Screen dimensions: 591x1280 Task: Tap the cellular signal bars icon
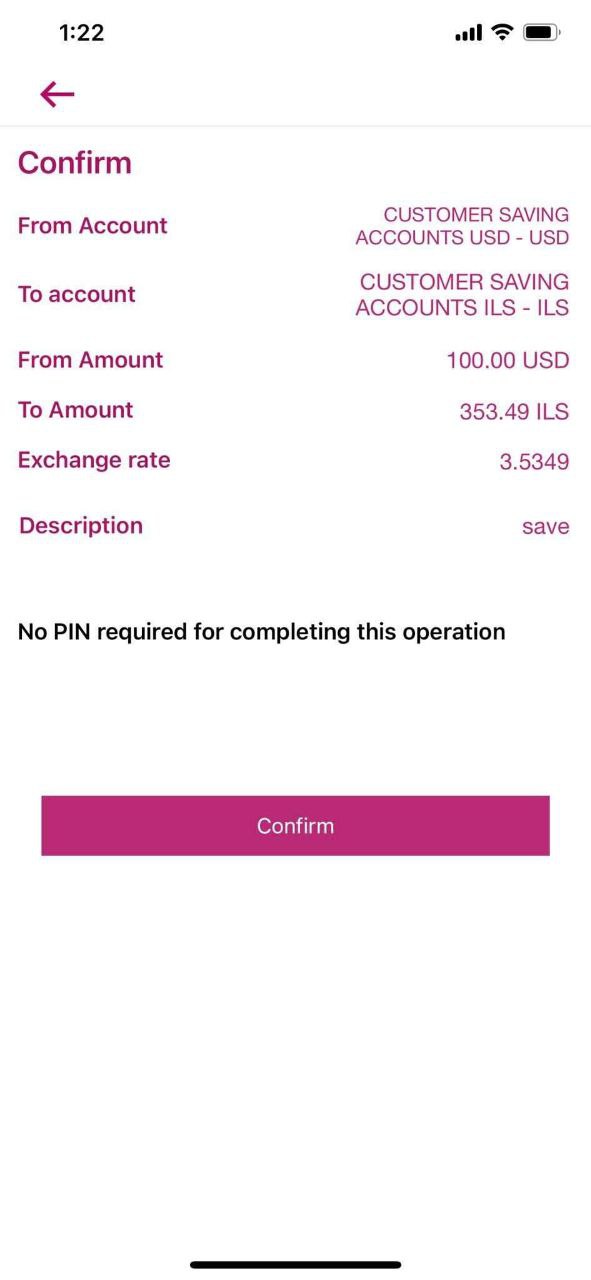click(x=468, y=34)
